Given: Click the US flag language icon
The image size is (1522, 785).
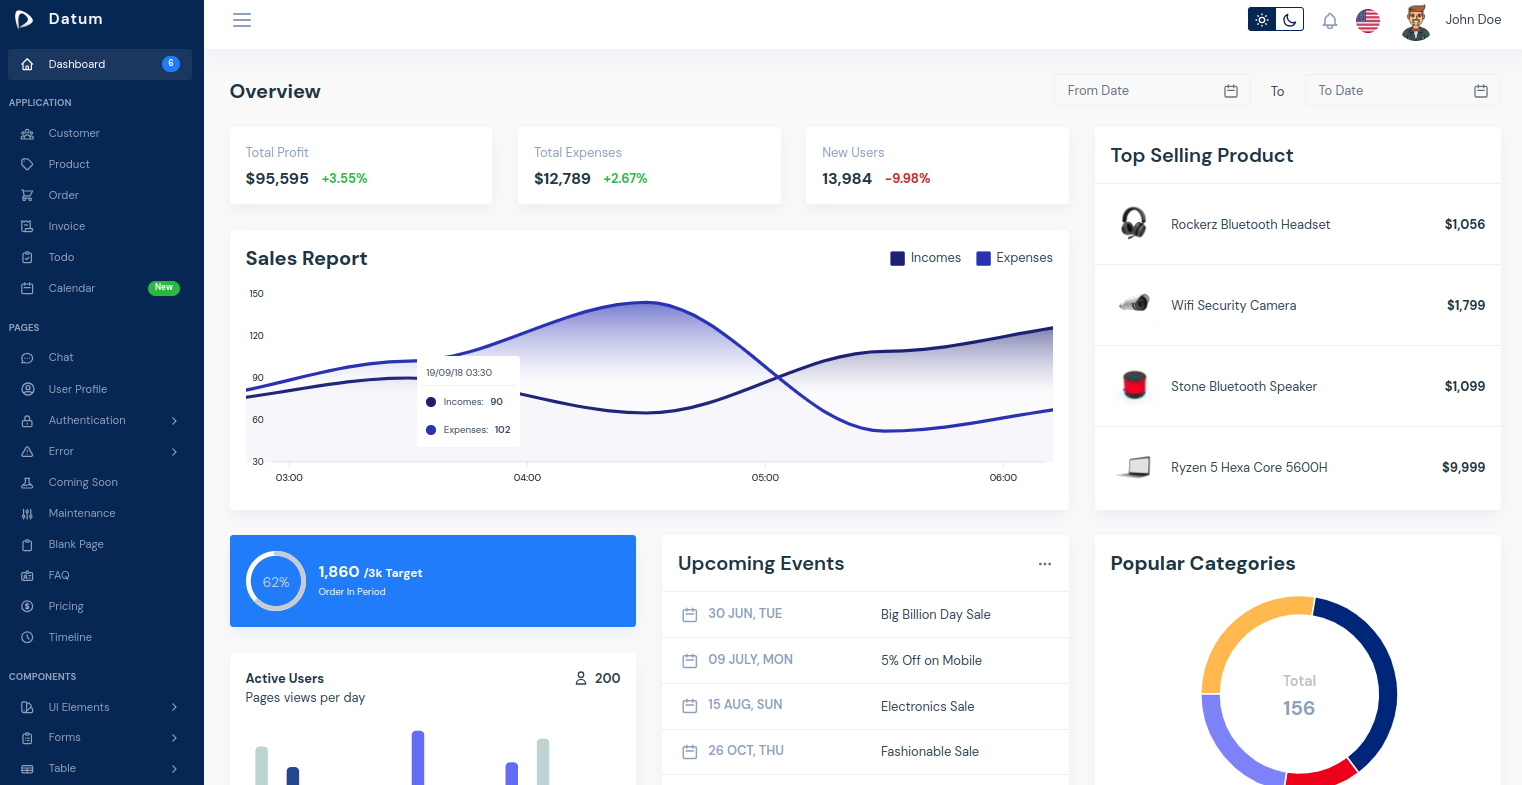Looking at the screenshot, I should point(1367,20).
